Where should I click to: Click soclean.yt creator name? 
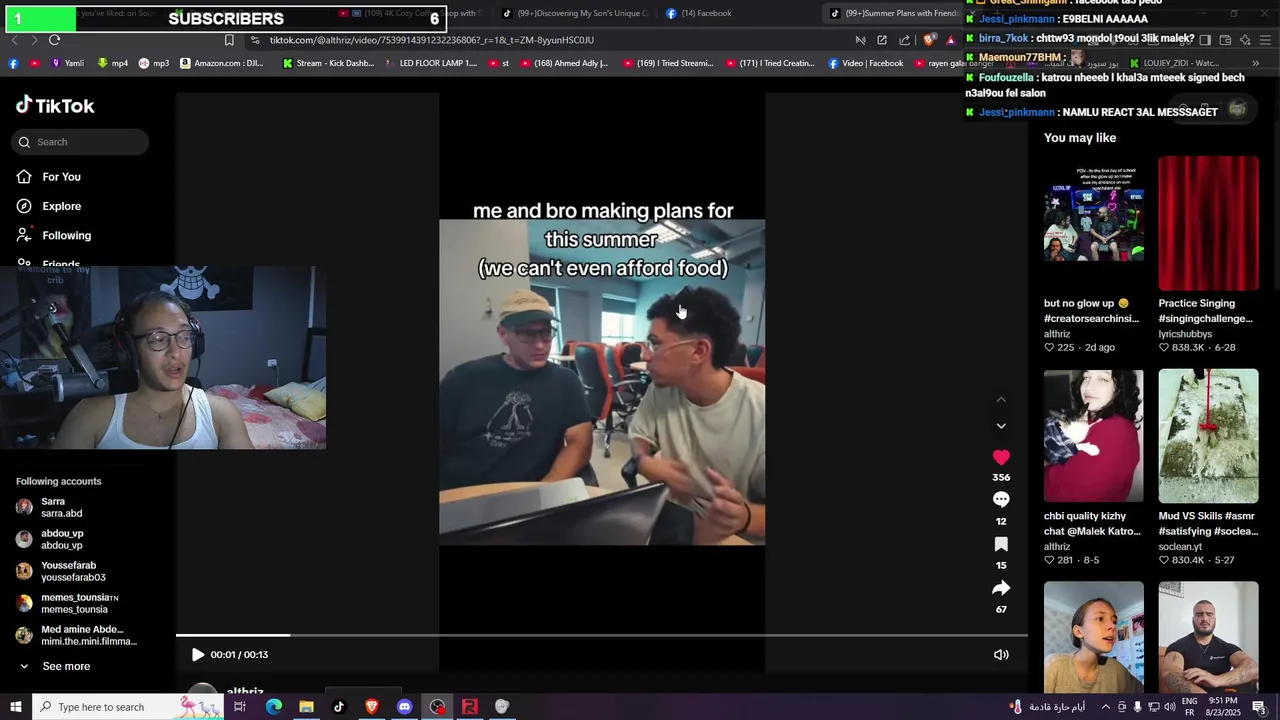(1180, 547)
